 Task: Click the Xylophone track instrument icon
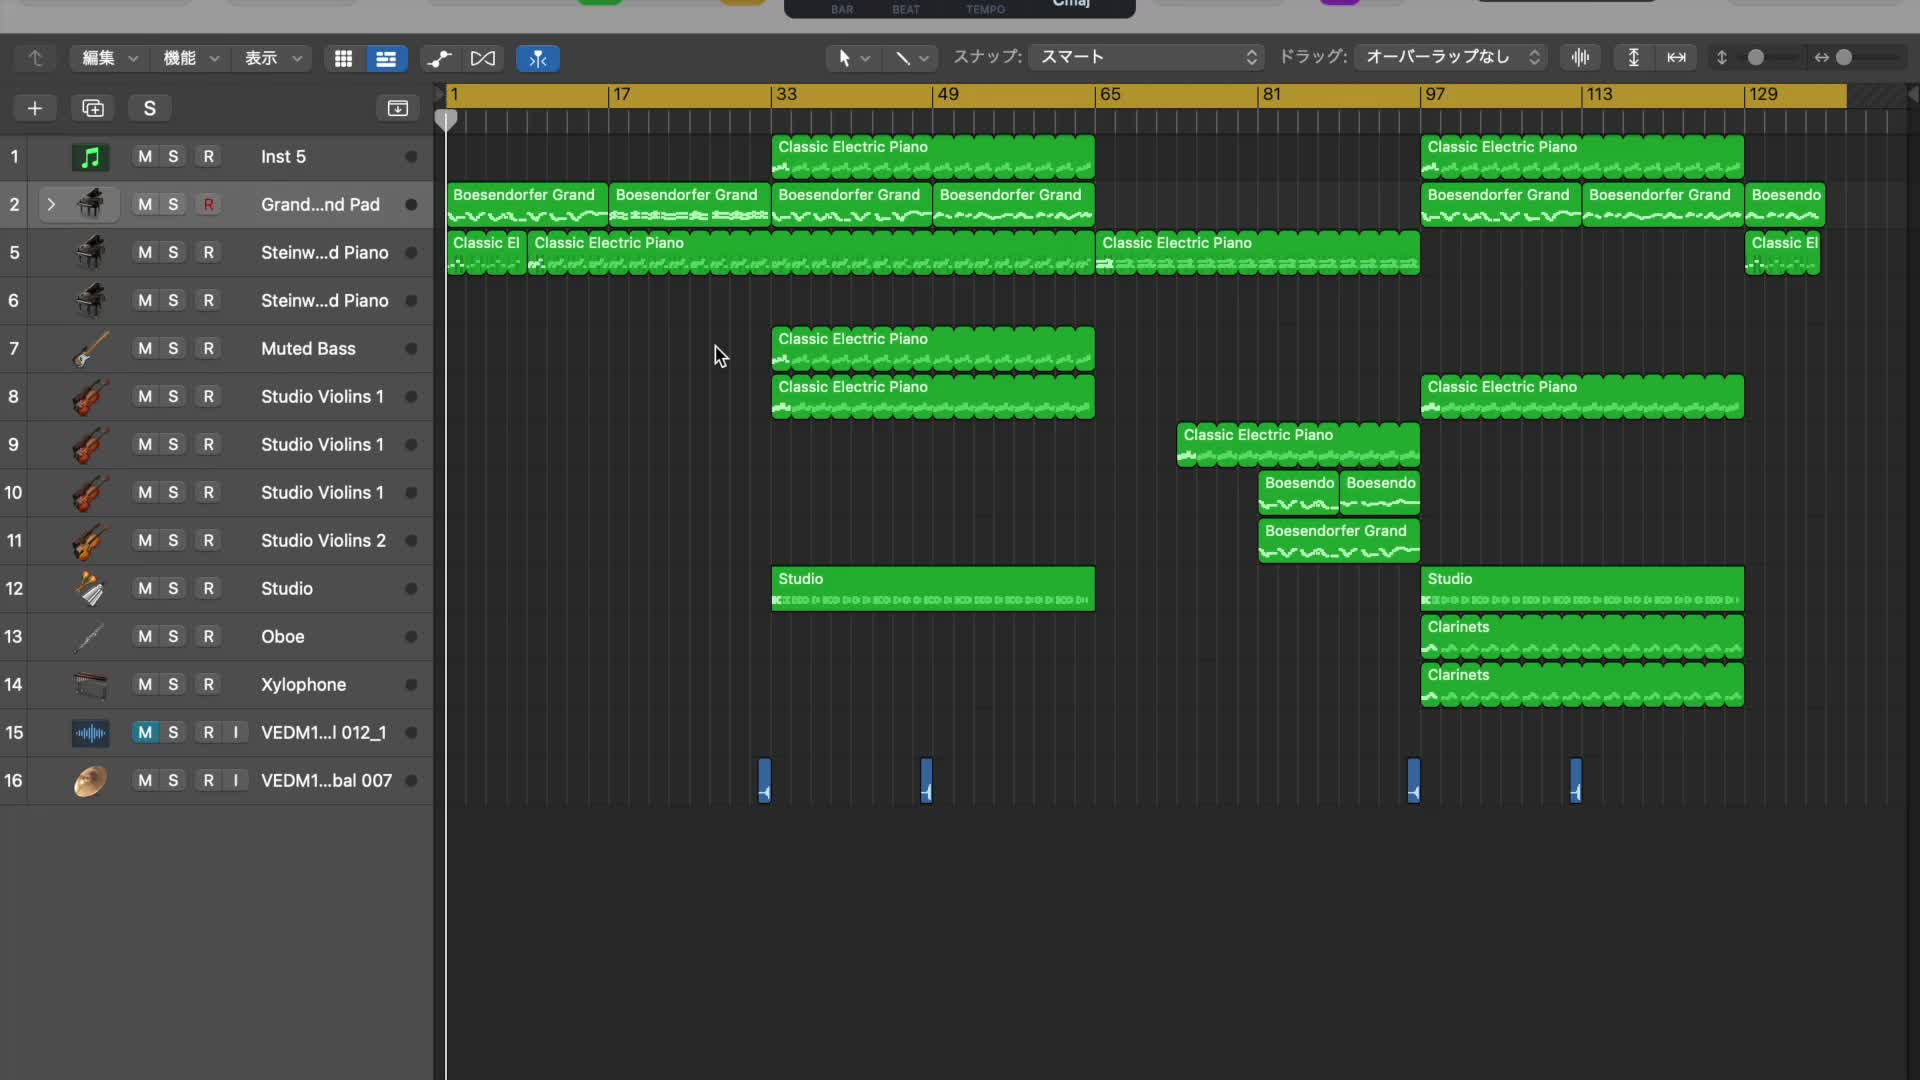coord(90,685)
